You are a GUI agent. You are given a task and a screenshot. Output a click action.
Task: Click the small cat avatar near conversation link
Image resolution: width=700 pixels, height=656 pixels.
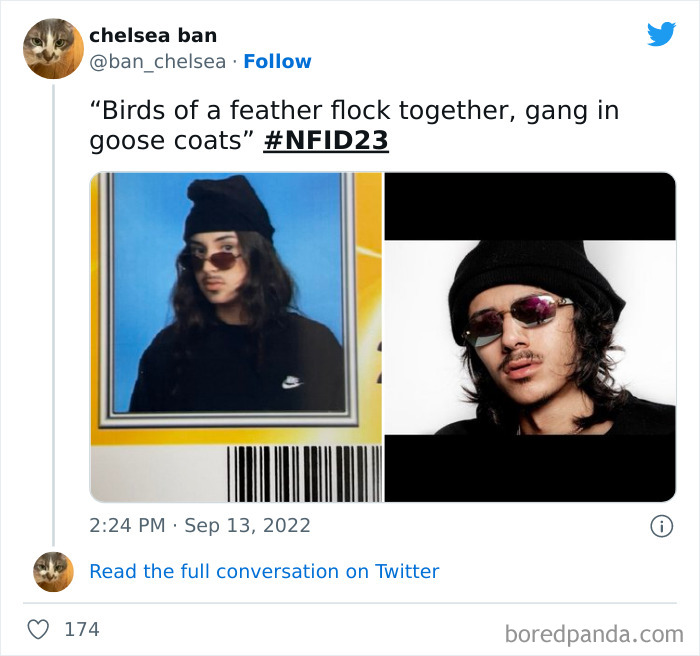53,572
